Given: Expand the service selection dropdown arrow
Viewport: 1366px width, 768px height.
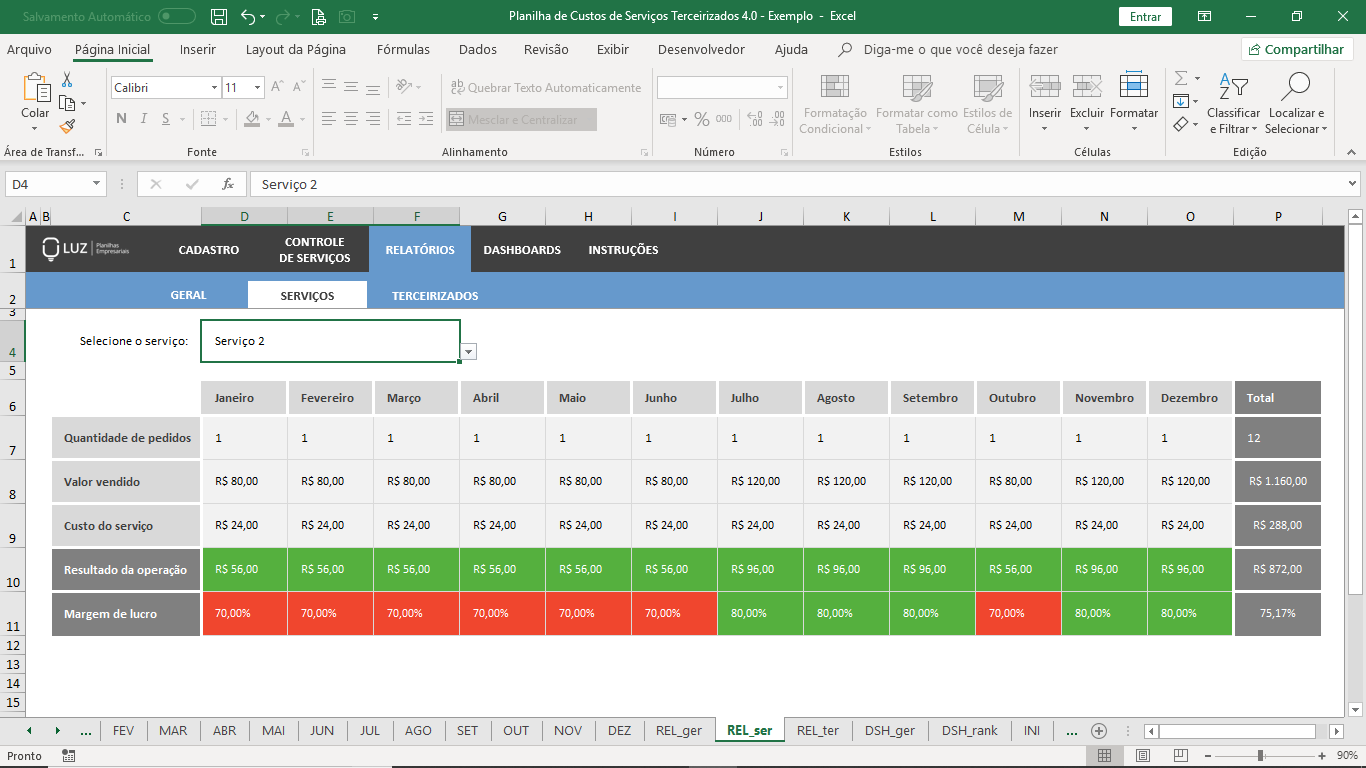Looking at the screenshot, I should coord(469,352).
